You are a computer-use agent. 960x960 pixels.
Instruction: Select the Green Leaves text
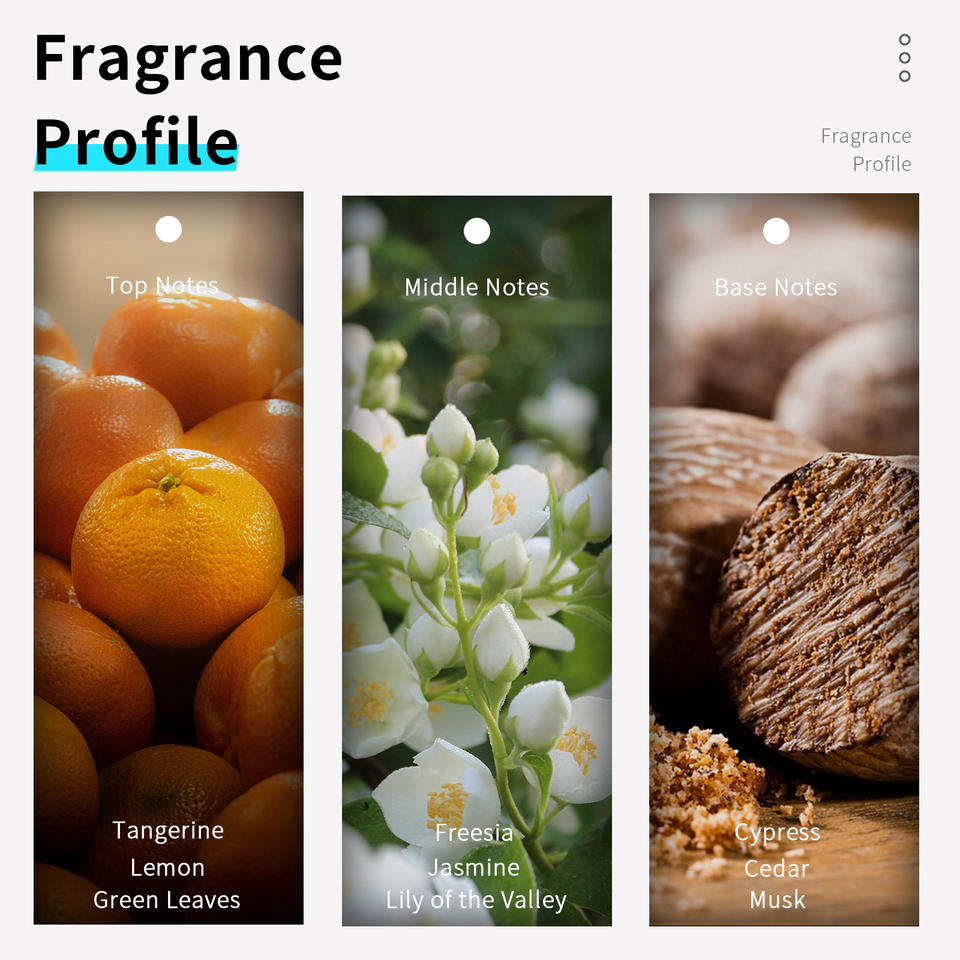pos(167,900)
